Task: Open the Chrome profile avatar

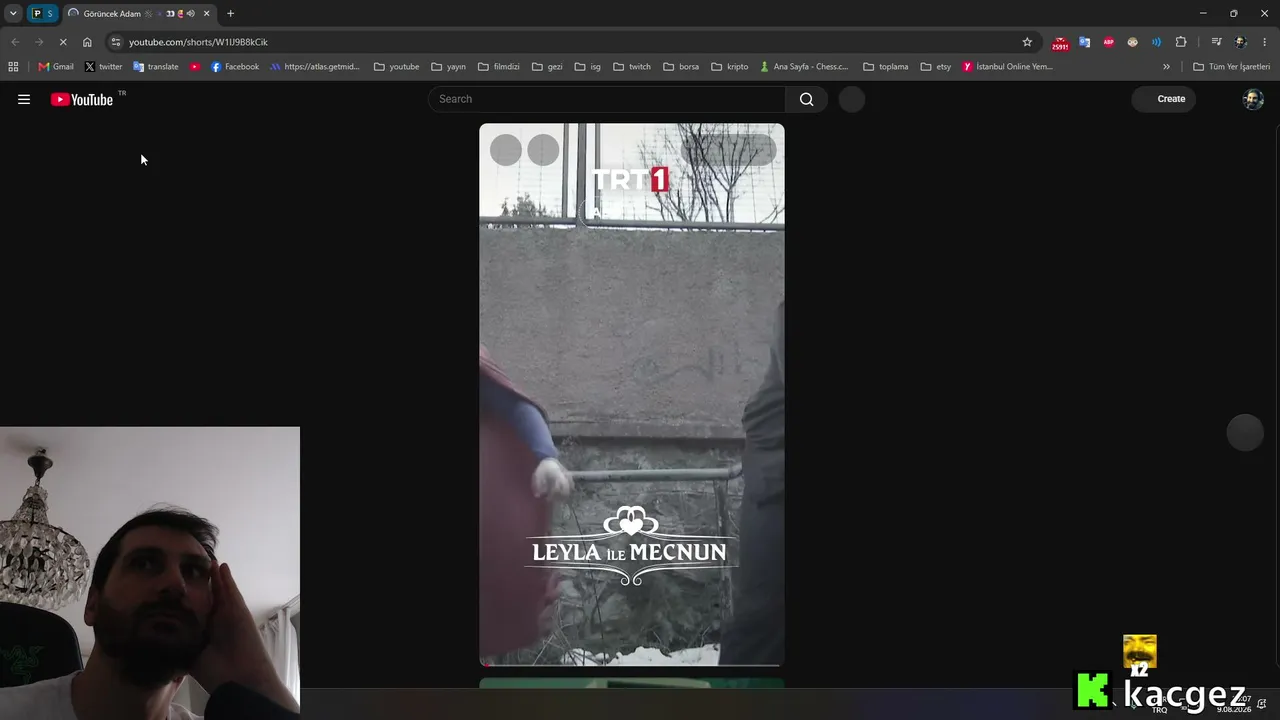Action: (x=1241, y=42)
